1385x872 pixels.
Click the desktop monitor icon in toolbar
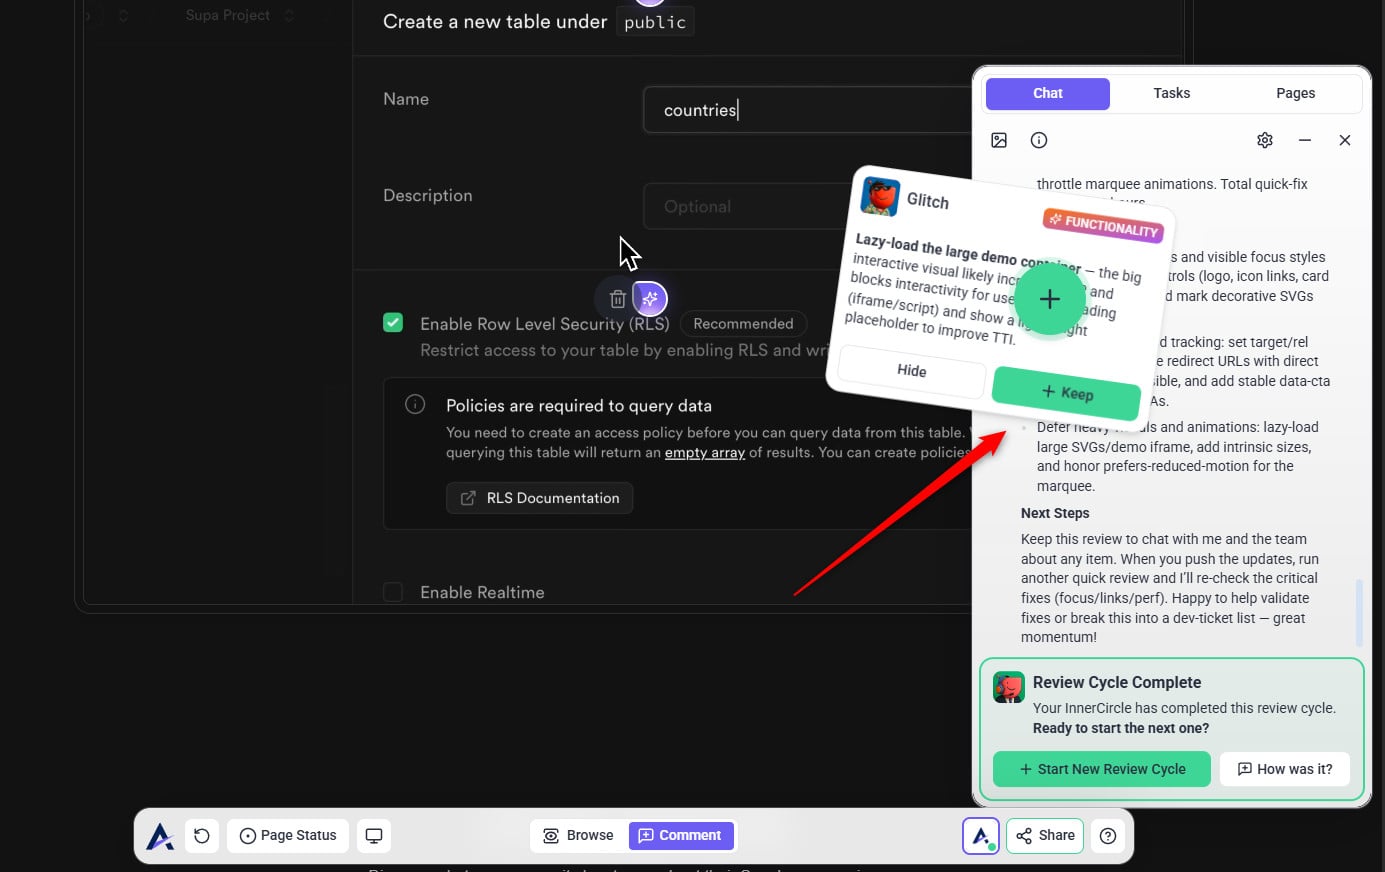pos(374,836)
